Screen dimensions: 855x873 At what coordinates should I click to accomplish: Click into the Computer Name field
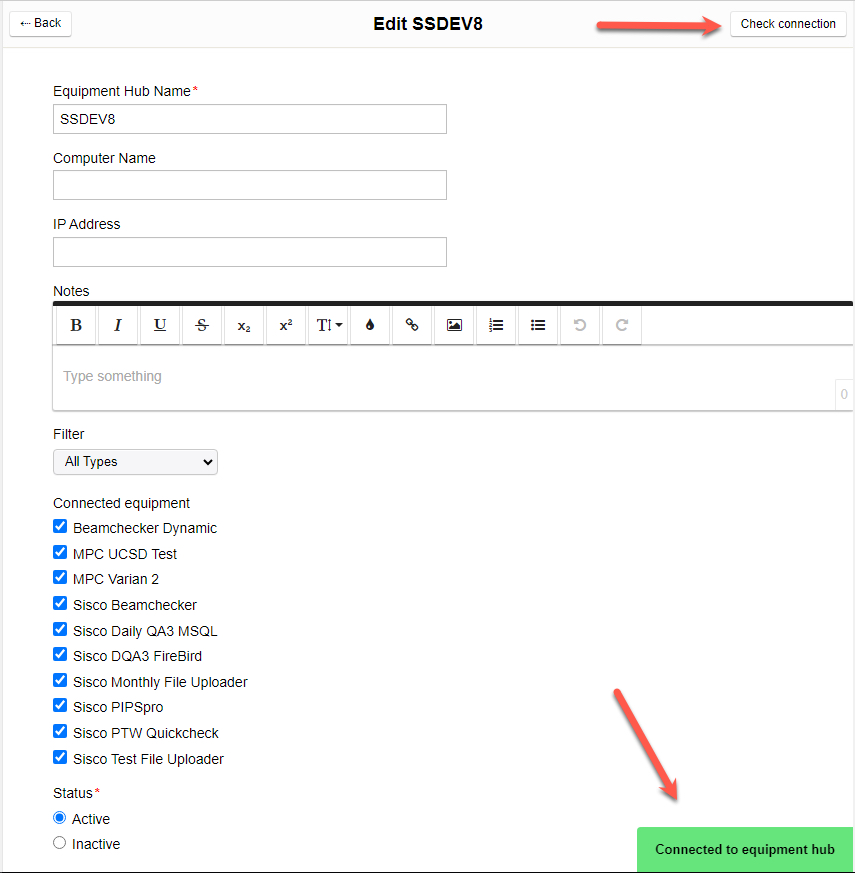[249, 185]
